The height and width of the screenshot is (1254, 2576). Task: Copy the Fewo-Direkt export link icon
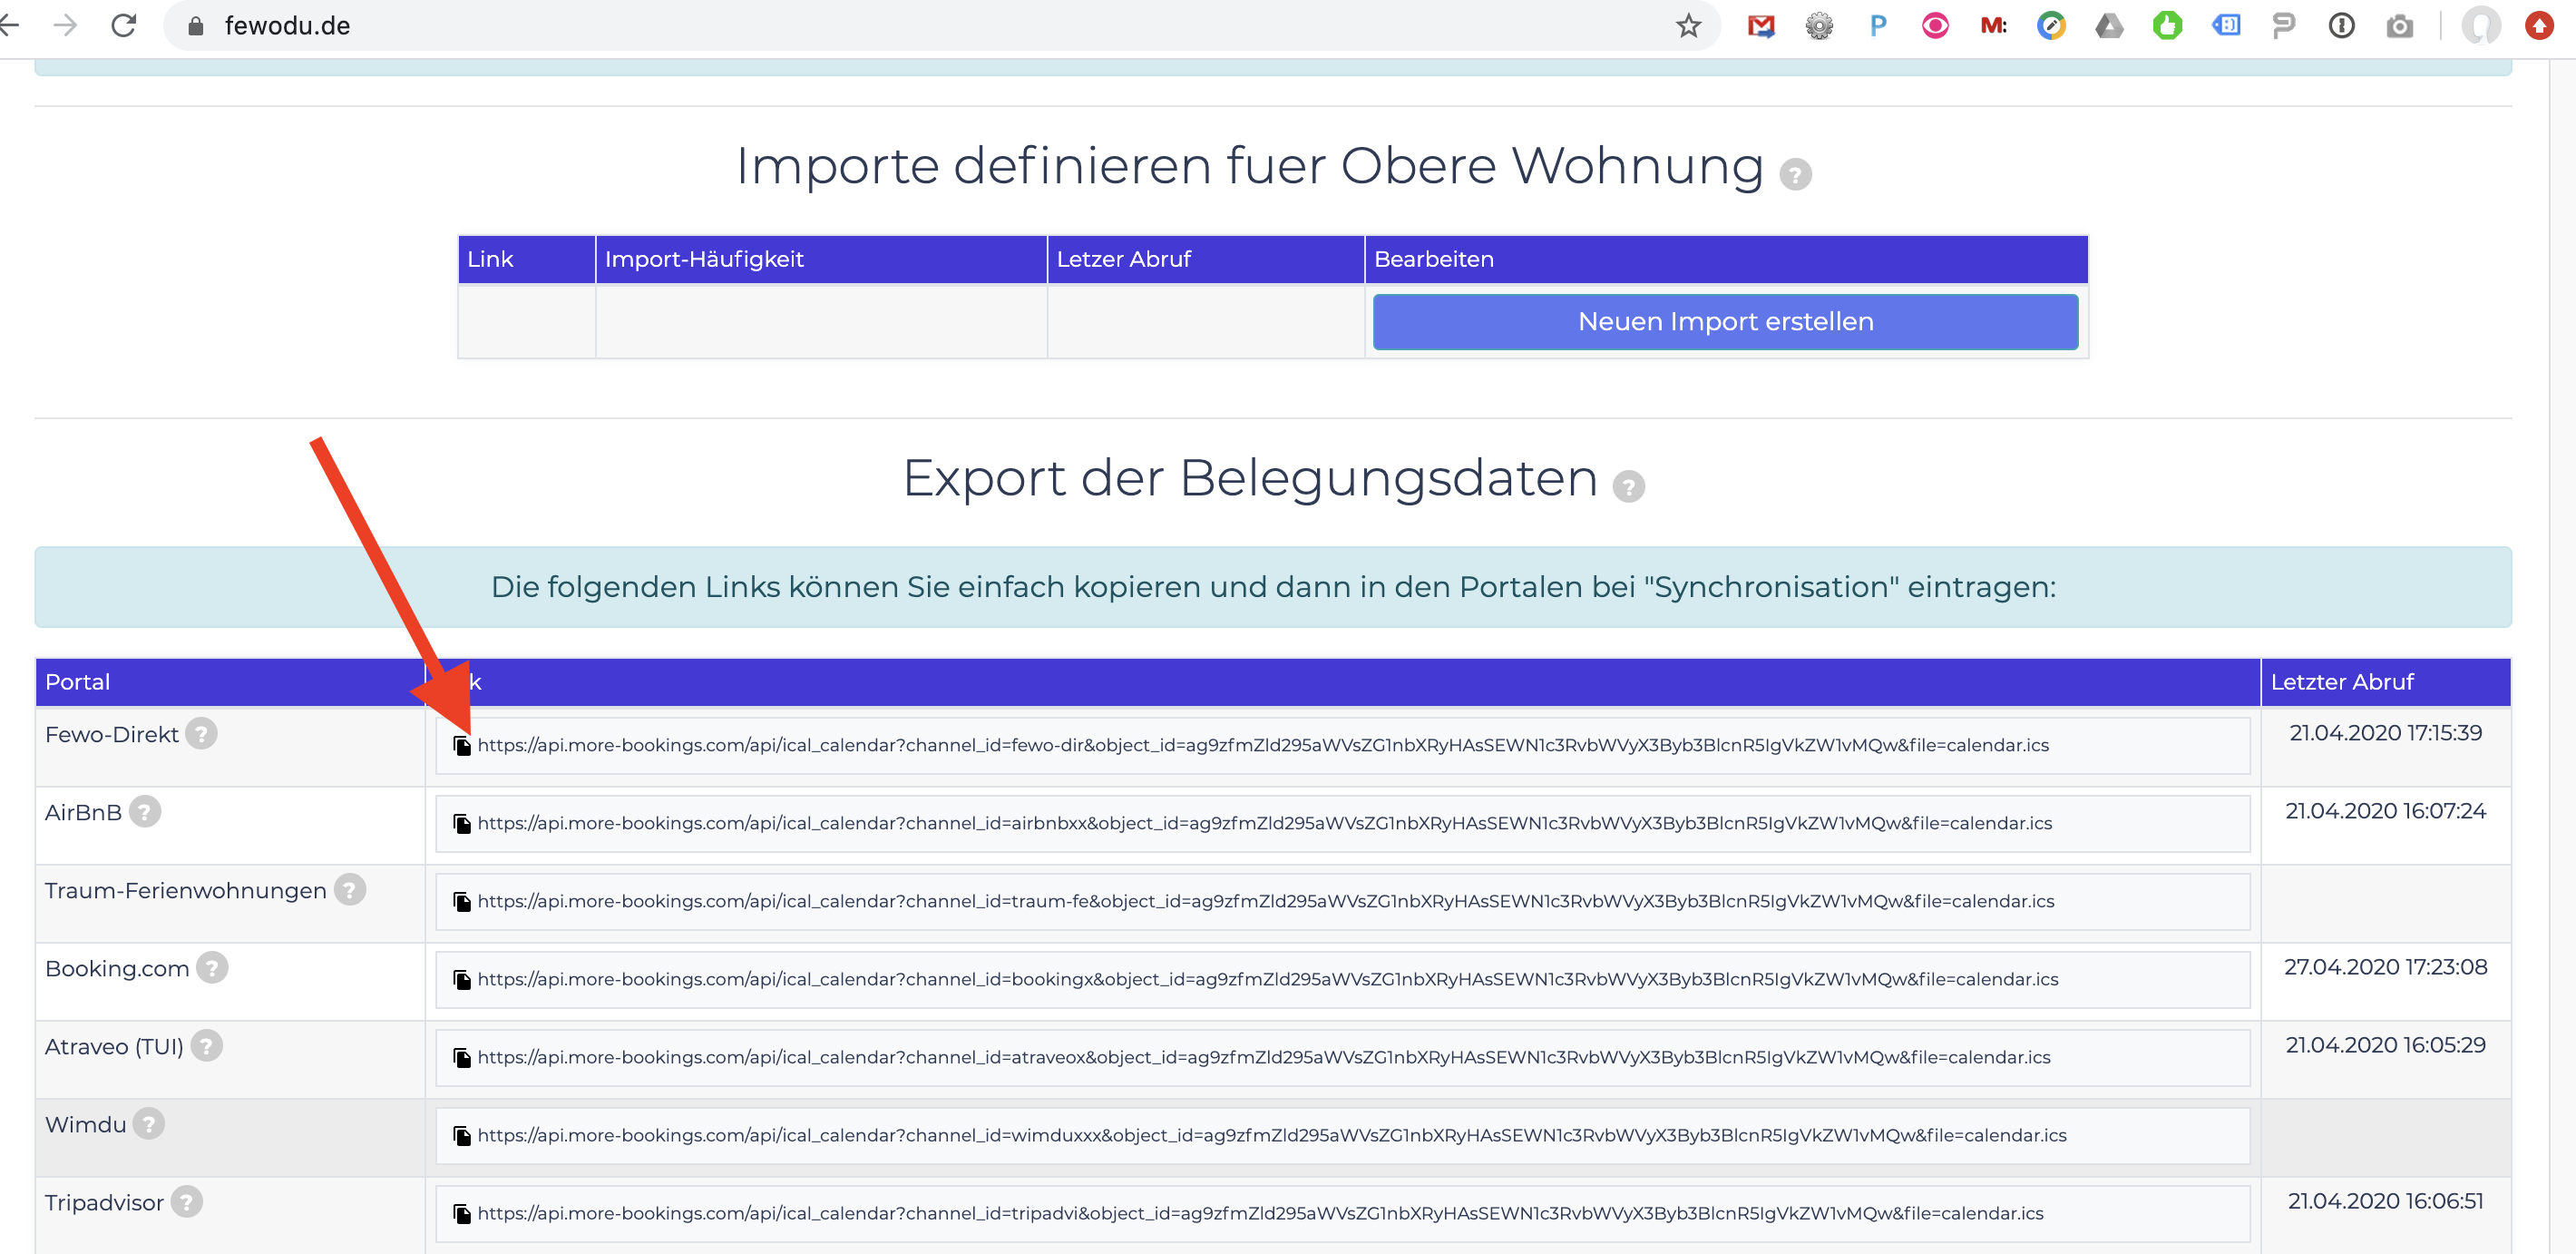[462, 745]
